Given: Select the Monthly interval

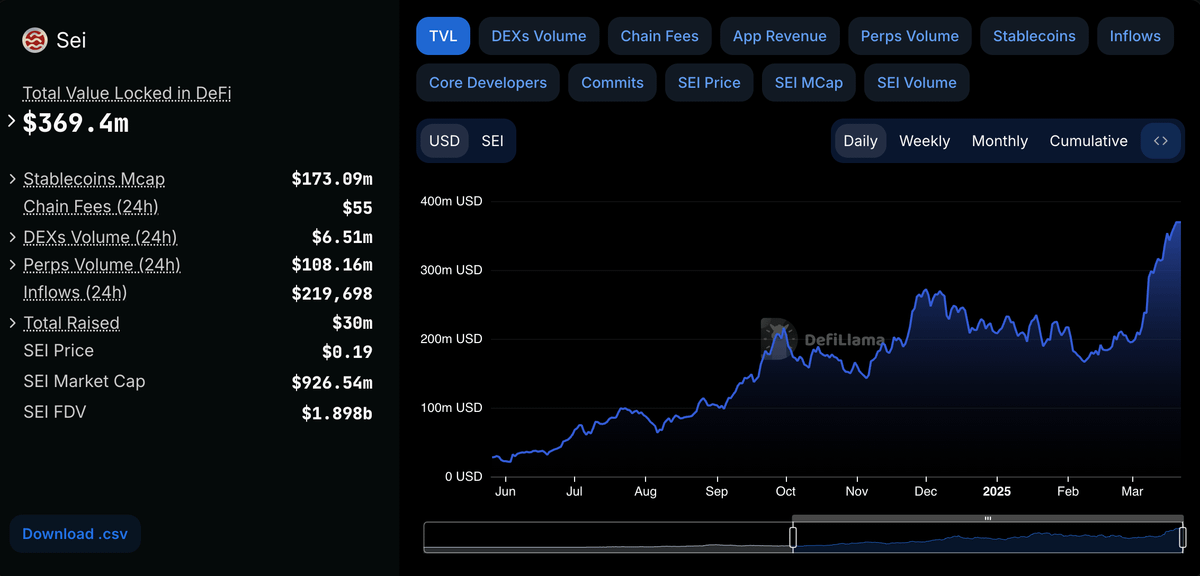Looking at the screenshot, I should [1000, 141].
